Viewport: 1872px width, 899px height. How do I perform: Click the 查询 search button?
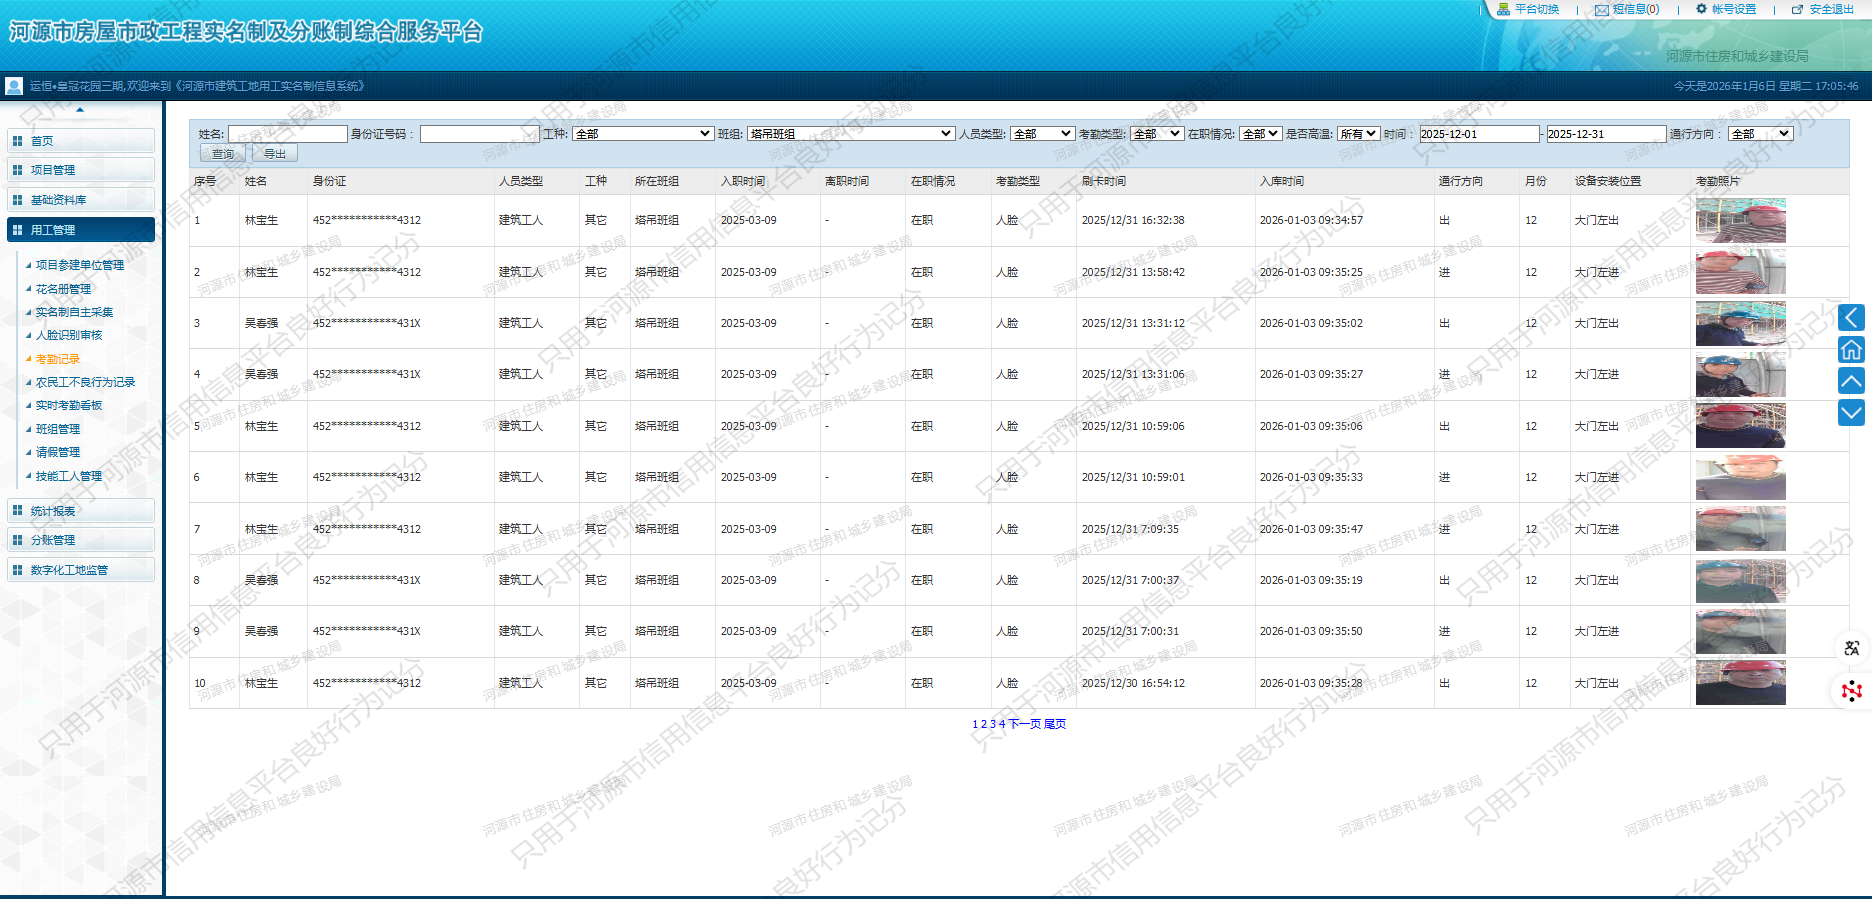[223, 154]
